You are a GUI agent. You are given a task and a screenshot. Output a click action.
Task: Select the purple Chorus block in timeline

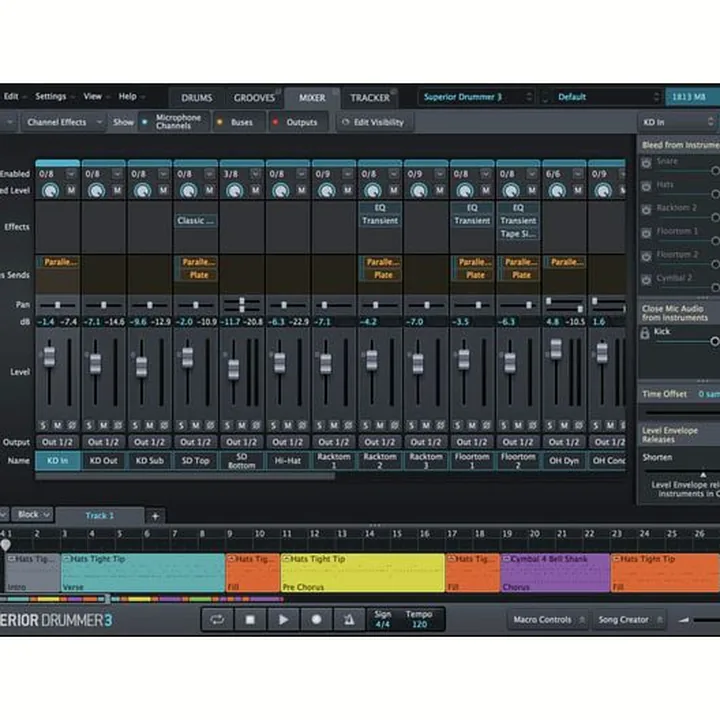pyautogui.click(x=555, y=573)
